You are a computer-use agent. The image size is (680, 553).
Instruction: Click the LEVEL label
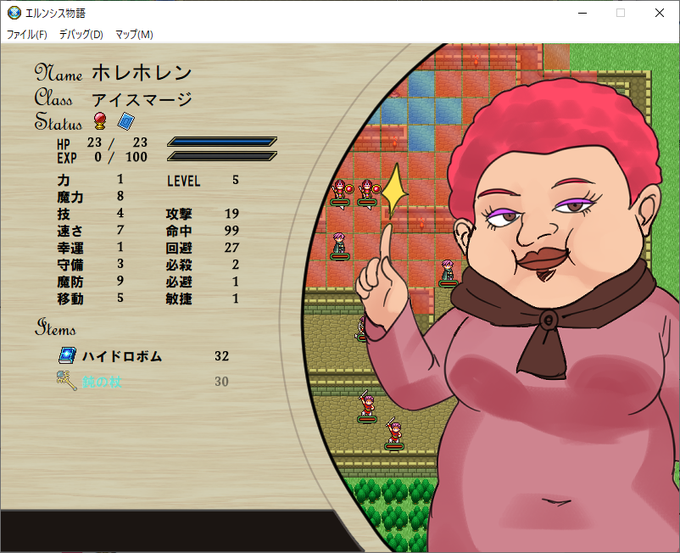[x=183, y=181]
